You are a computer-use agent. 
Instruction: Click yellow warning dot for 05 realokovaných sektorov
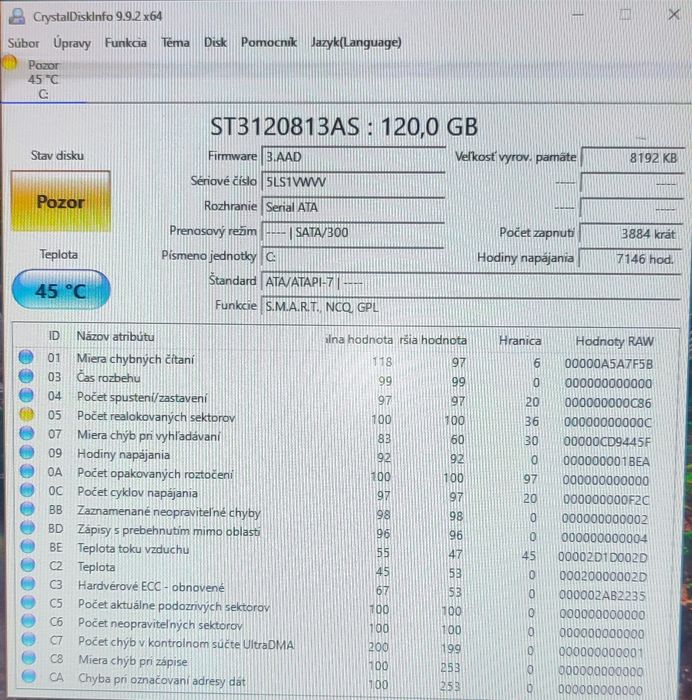coord(26,414)
